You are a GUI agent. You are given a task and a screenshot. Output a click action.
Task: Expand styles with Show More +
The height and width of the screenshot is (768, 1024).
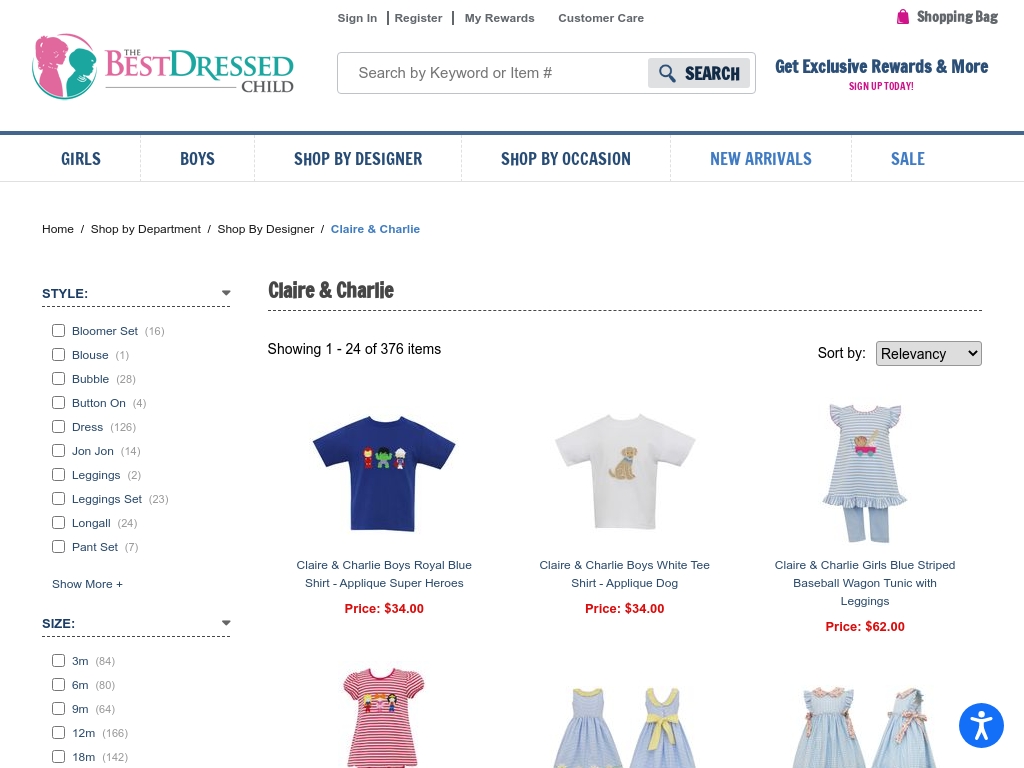coord(88,584)
